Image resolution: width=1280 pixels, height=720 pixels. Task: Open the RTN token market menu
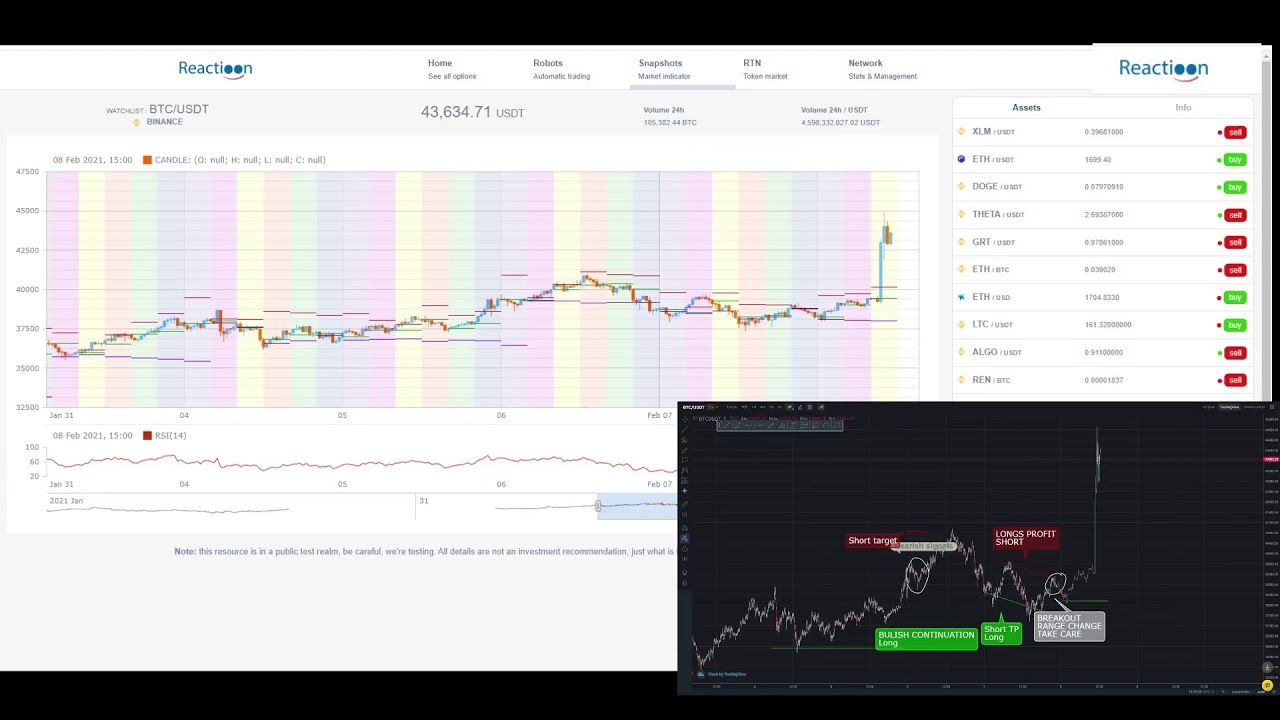(765, 69)
